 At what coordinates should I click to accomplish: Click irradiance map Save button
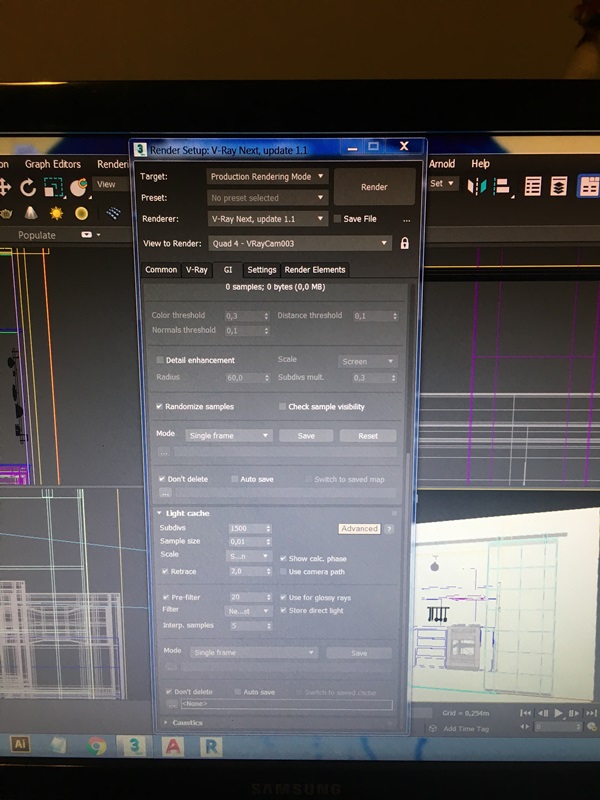click(x=306, y=435)
